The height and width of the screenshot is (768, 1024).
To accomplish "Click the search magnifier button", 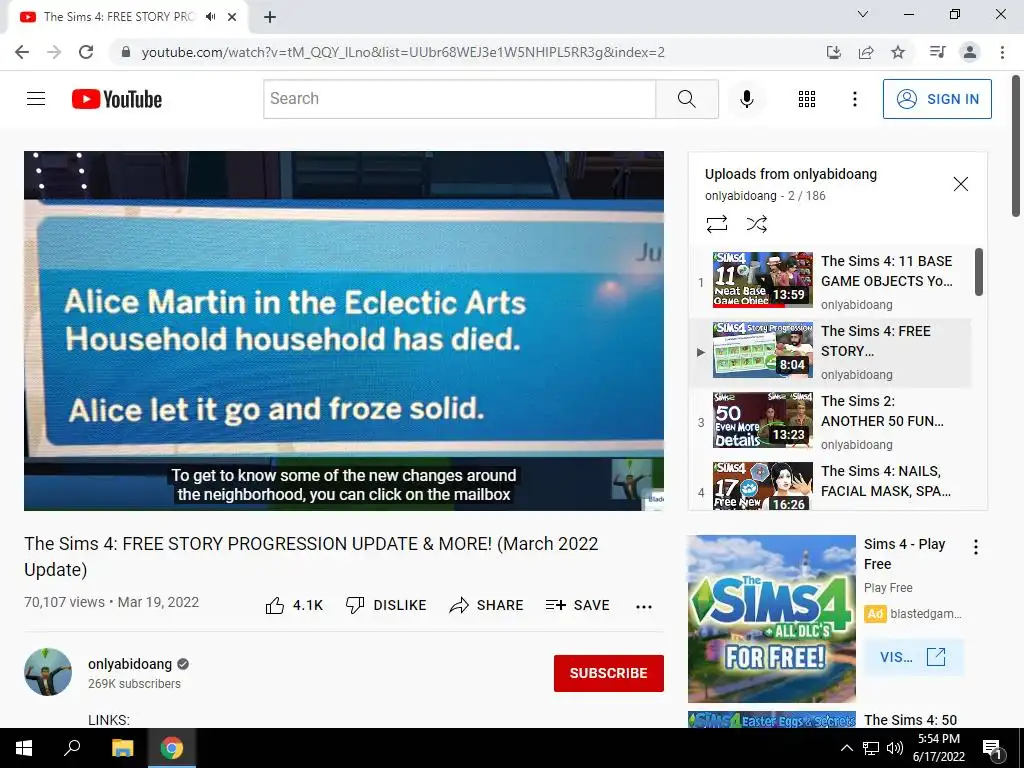I will tap(687, 99).
